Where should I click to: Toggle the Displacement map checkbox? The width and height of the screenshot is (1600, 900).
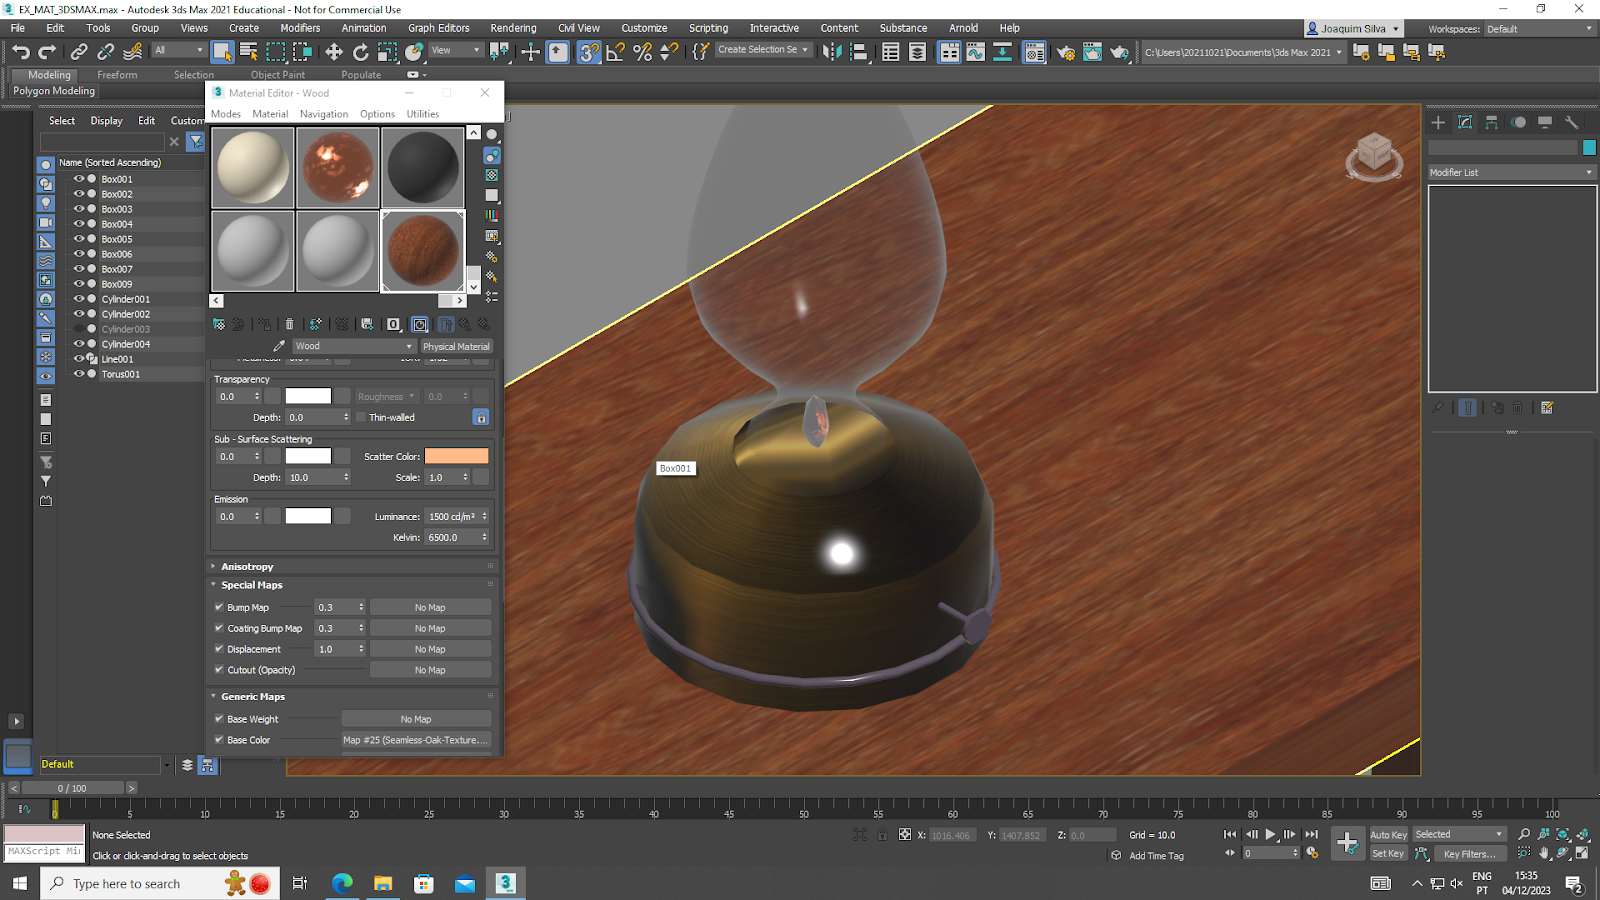(219, 649)
